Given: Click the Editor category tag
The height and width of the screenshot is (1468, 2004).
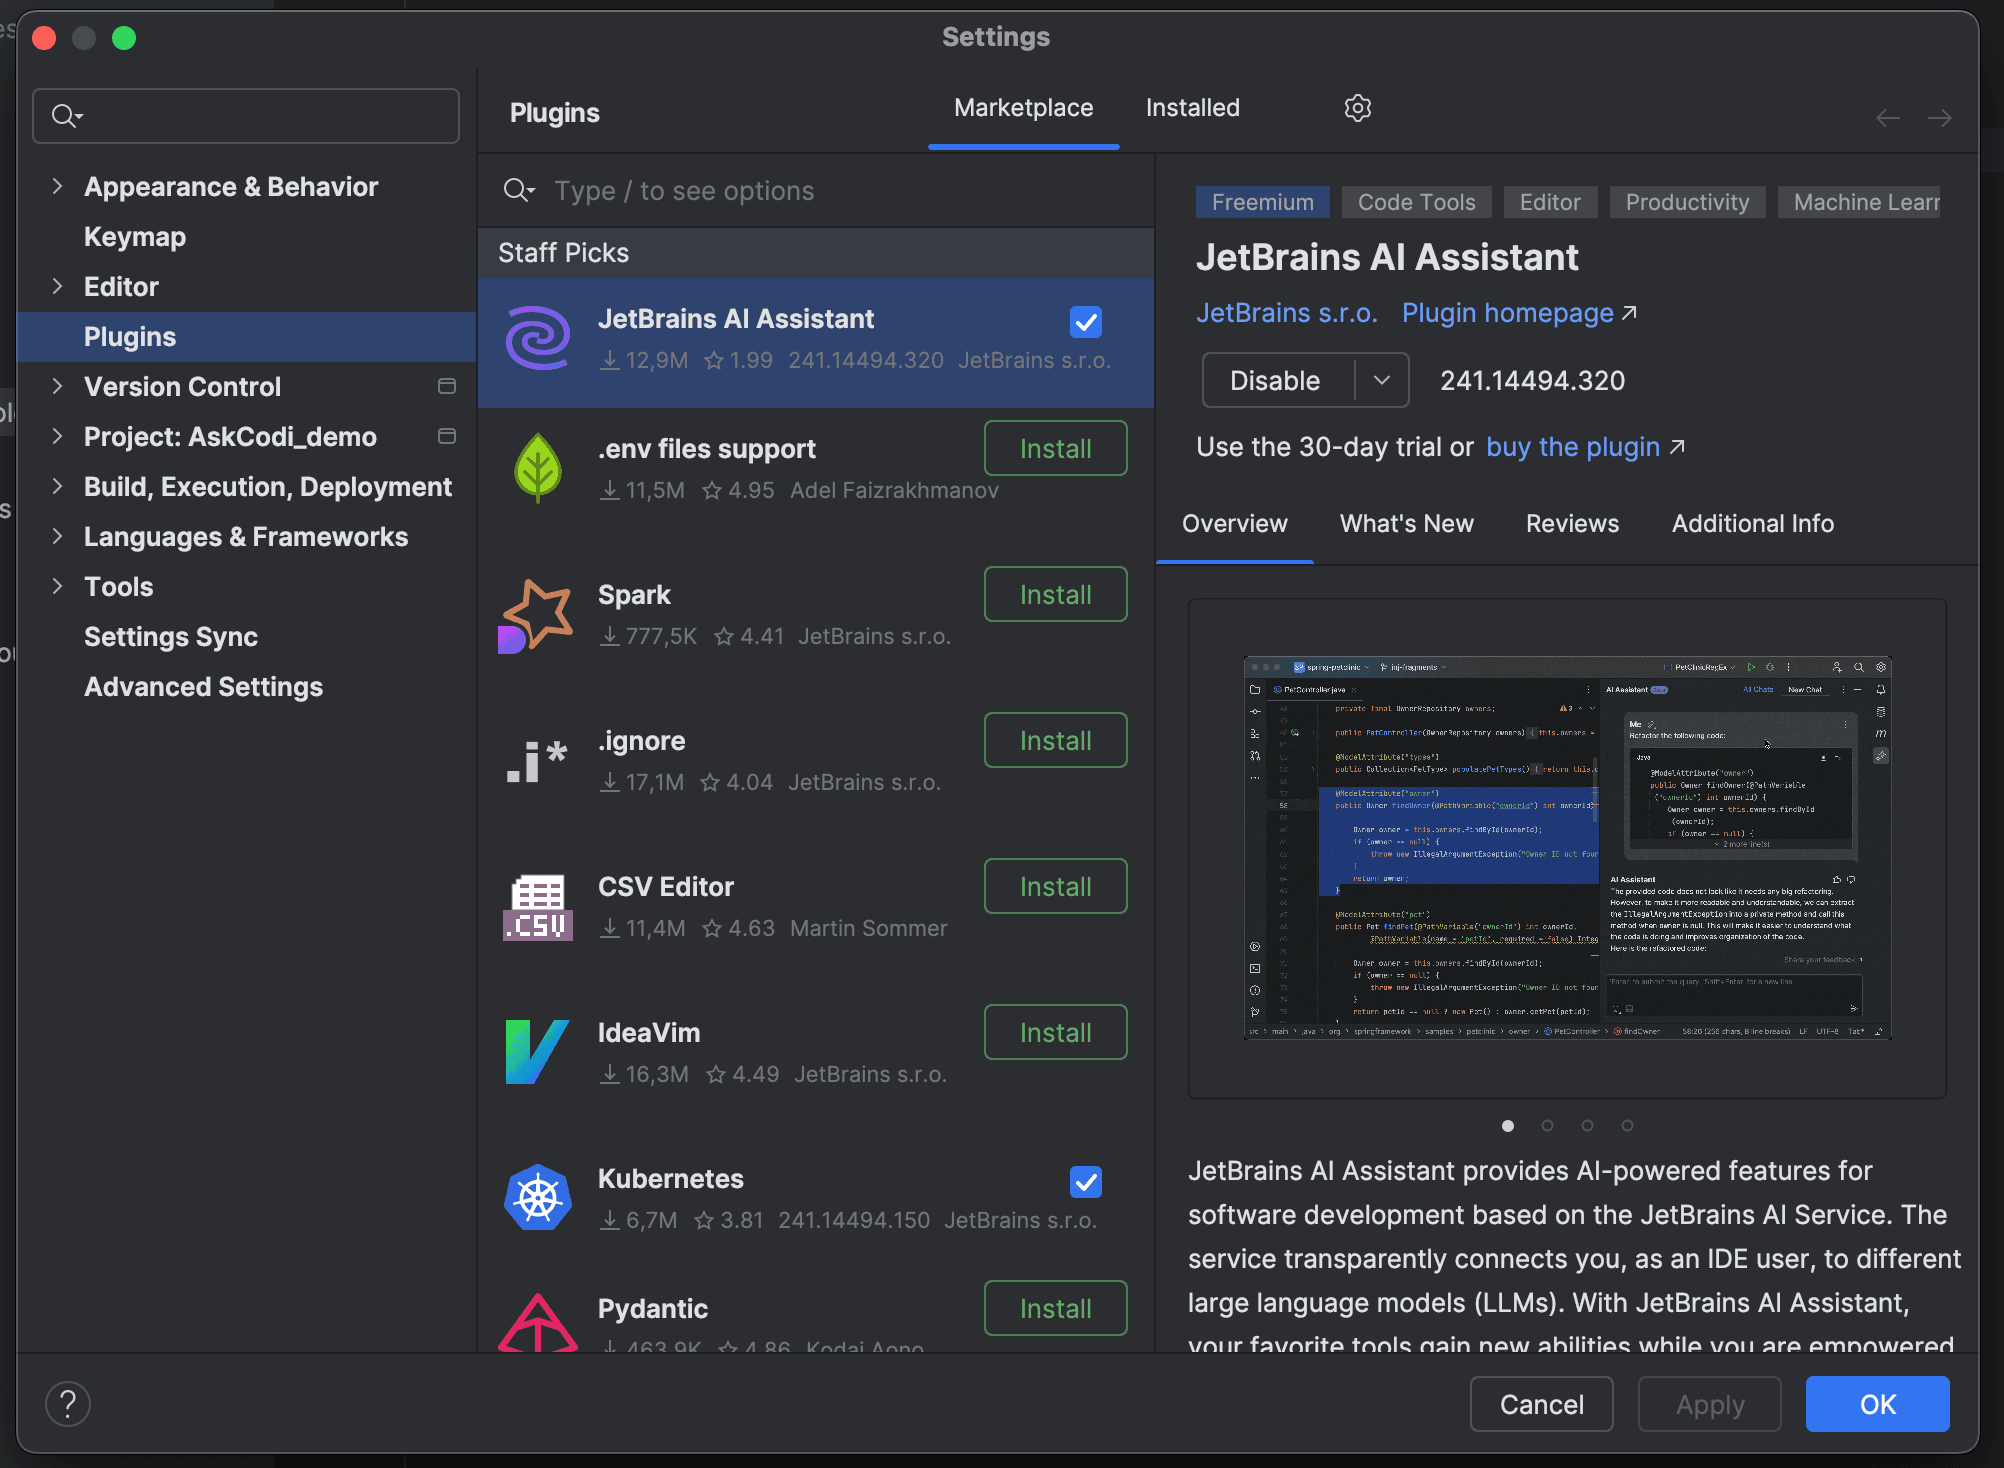Looking at the screenshot, I should pyautogui.click(x=1551, y=202).
